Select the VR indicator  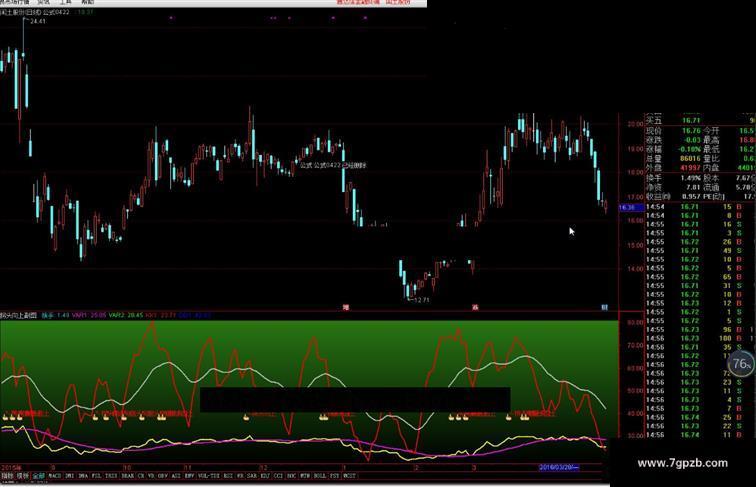coord(151,476)
